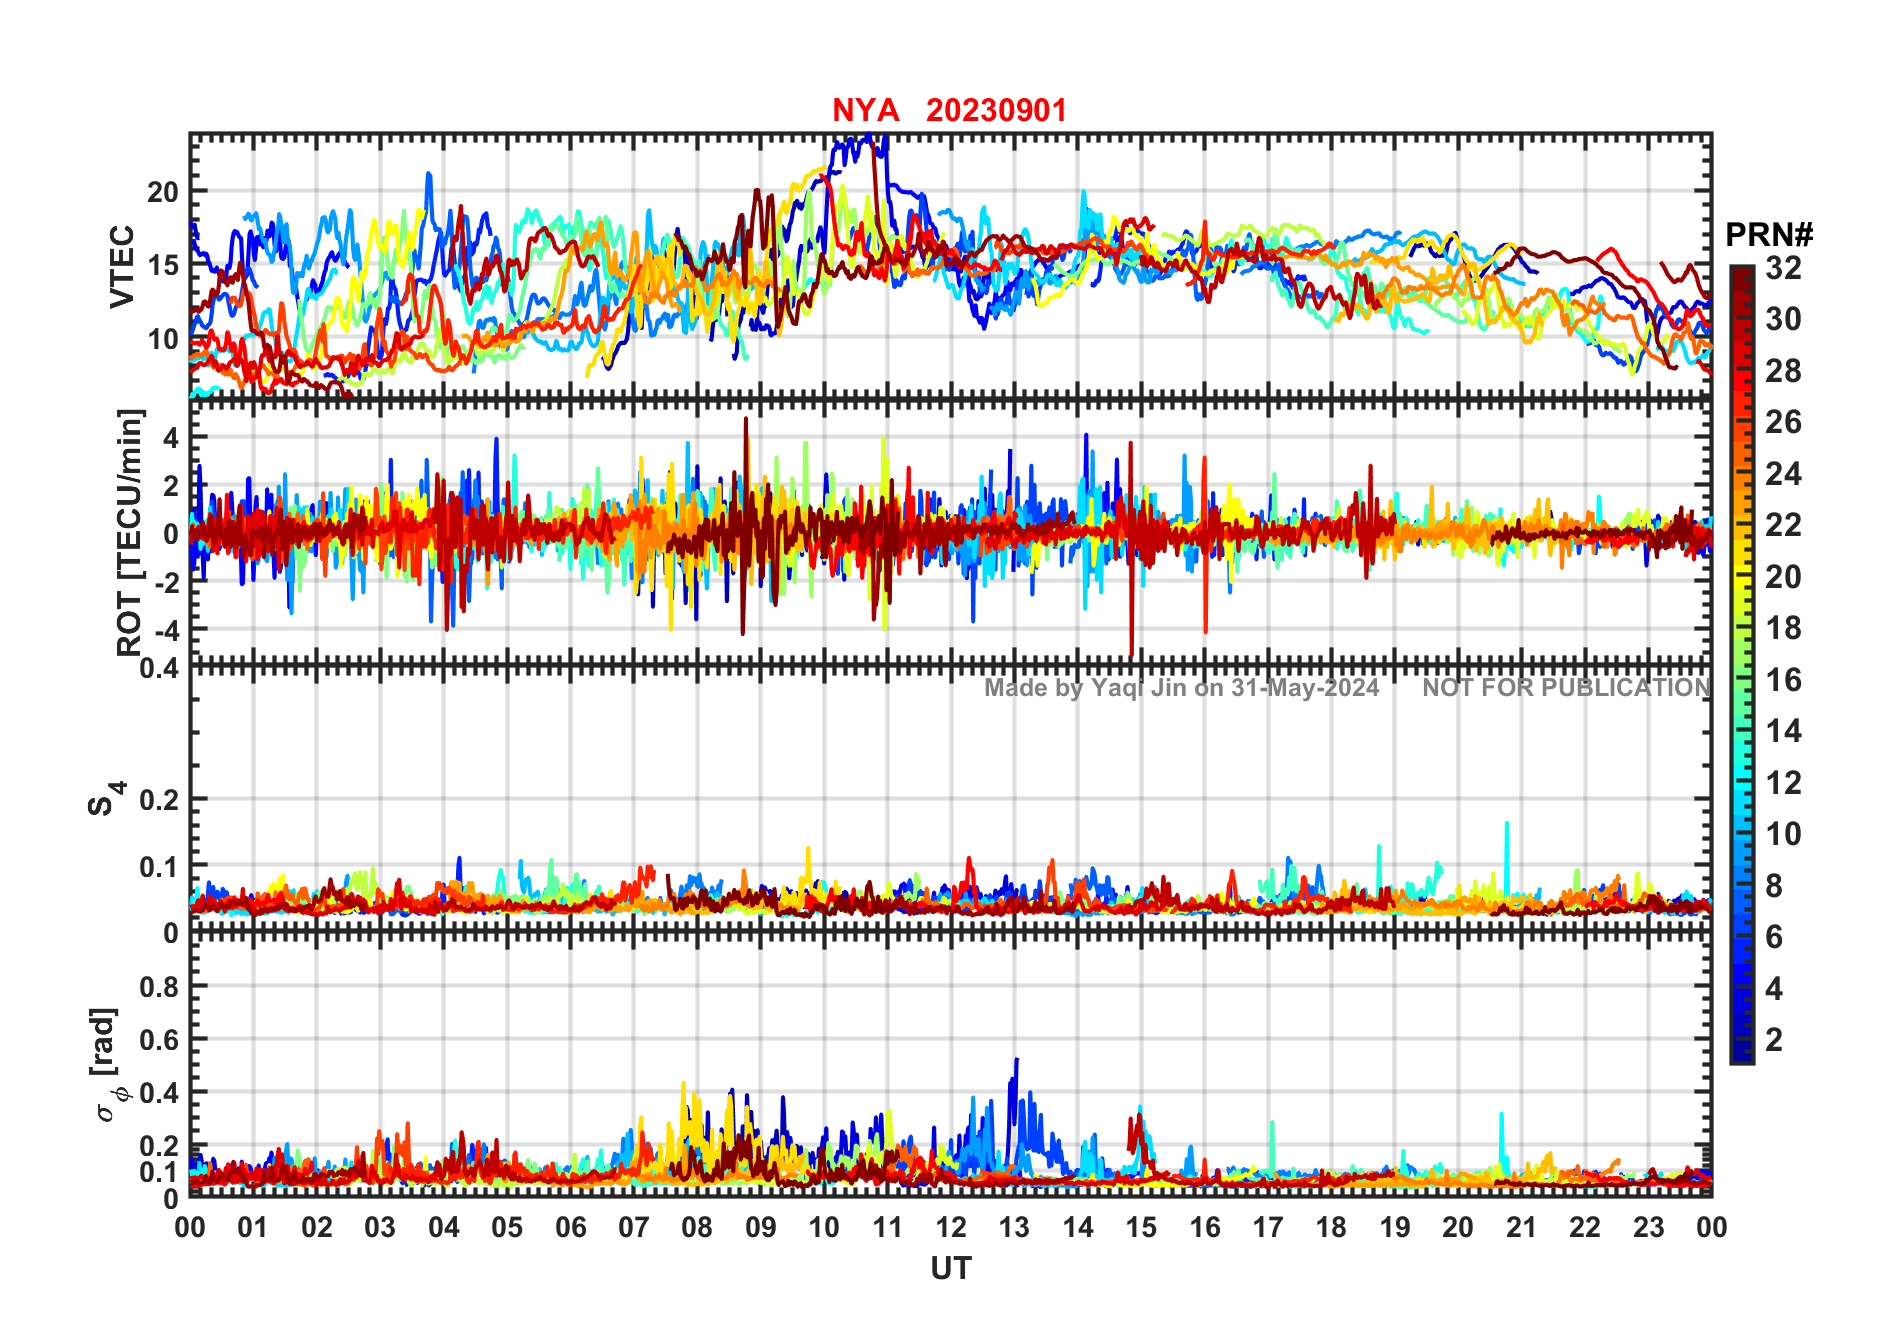Click the -4 tick on ROT axis
1902x1330 pixels.
click(x=166, y=630)
